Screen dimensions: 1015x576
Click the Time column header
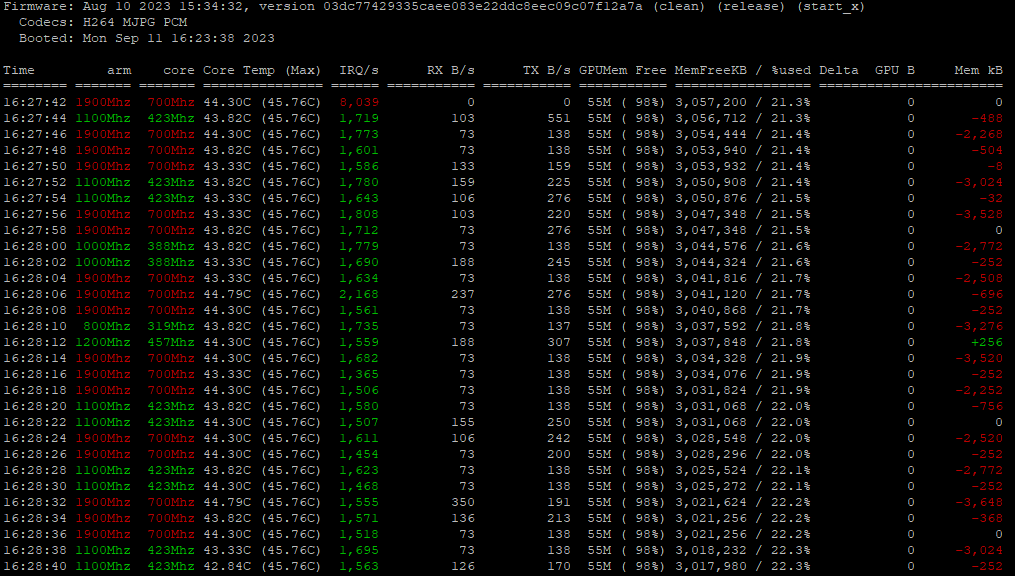point(18,71)
